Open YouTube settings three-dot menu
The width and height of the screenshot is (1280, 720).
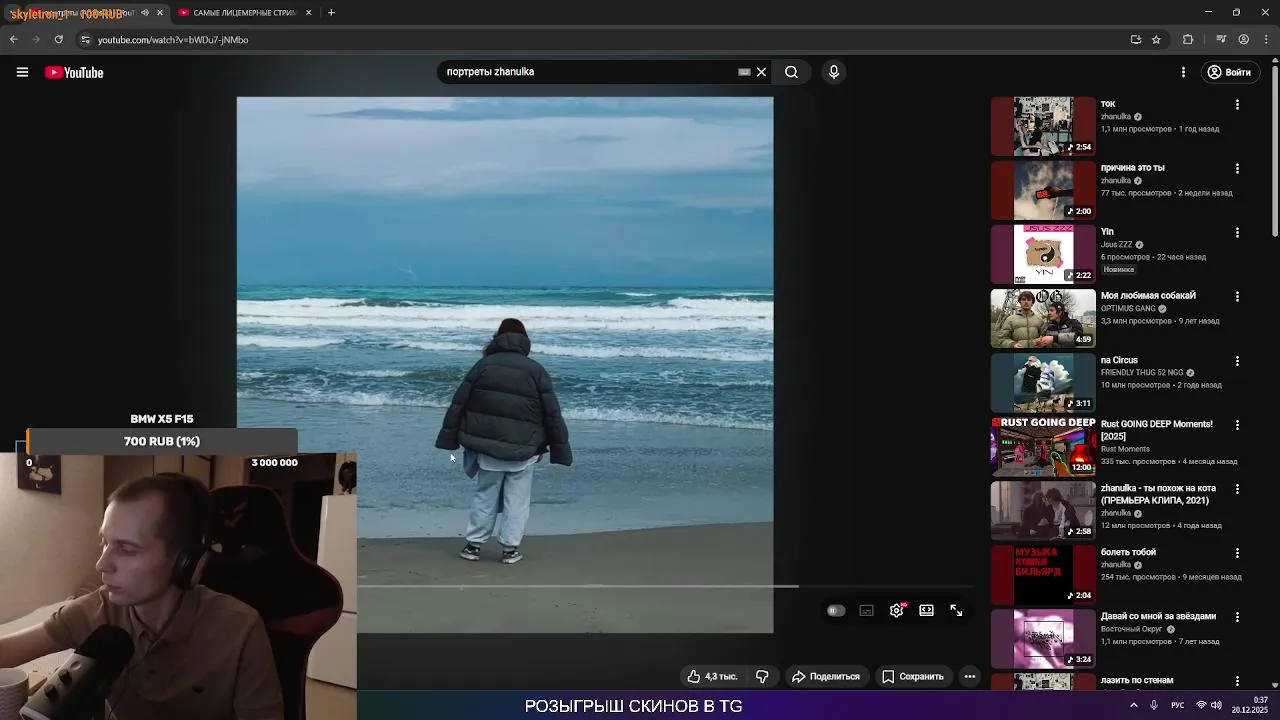[x=1183, y=72]
